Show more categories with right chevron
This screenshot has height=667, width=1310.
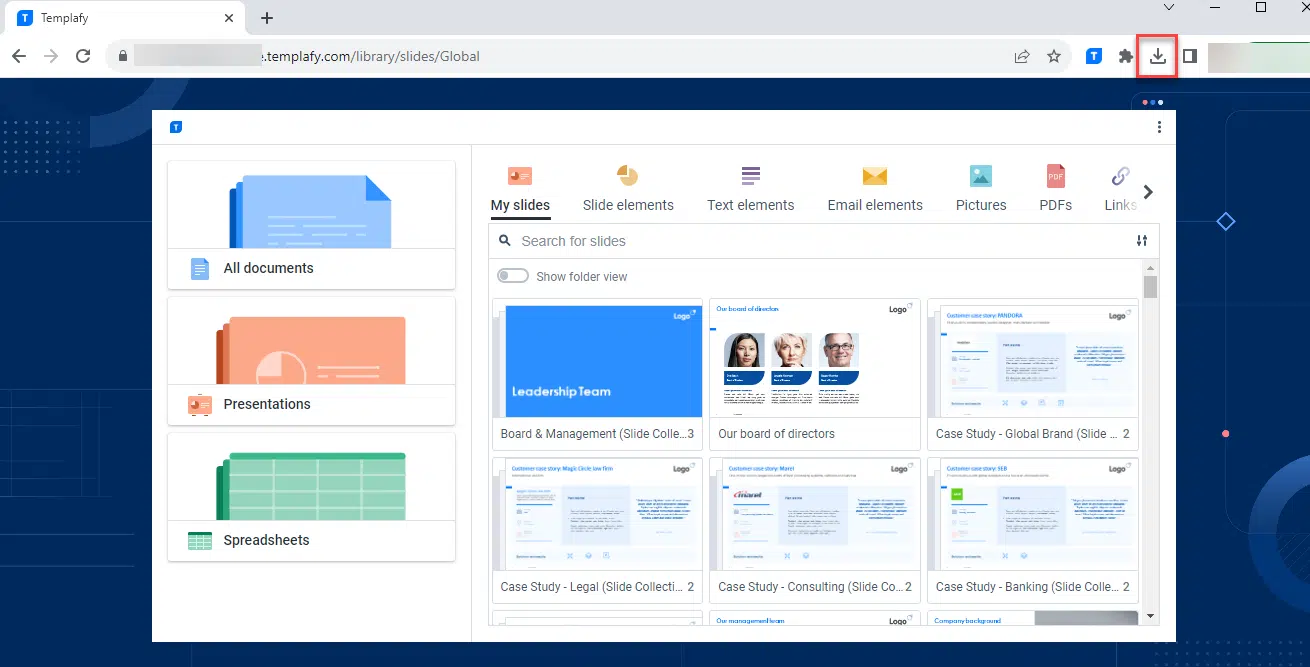click(x=1148, y=192)
